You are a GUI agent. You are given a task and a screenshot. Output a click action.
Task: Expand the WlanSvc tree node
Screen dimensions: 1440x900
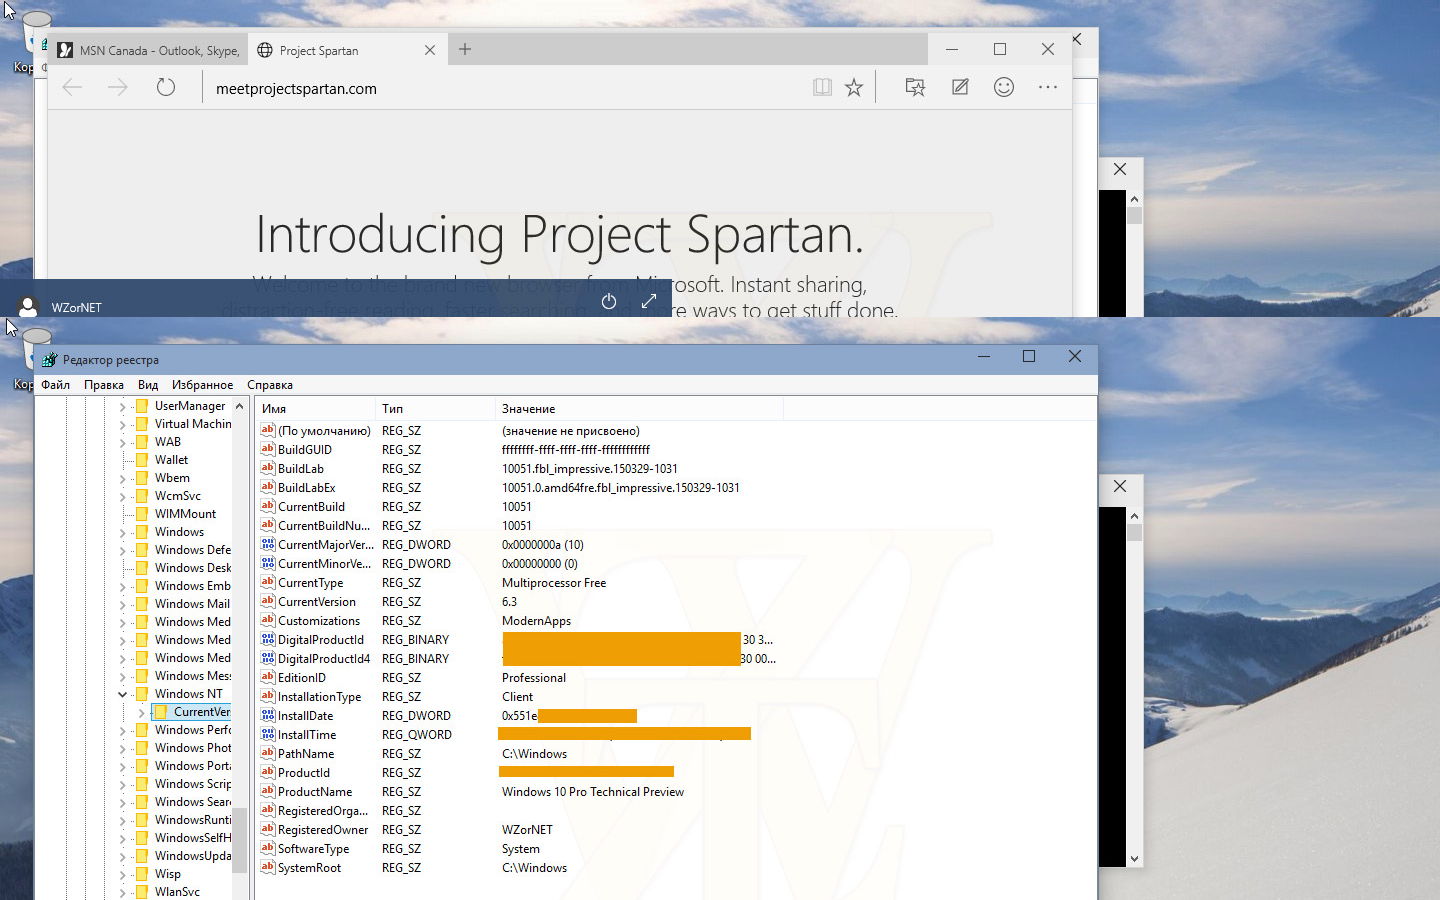click(123, 892)
